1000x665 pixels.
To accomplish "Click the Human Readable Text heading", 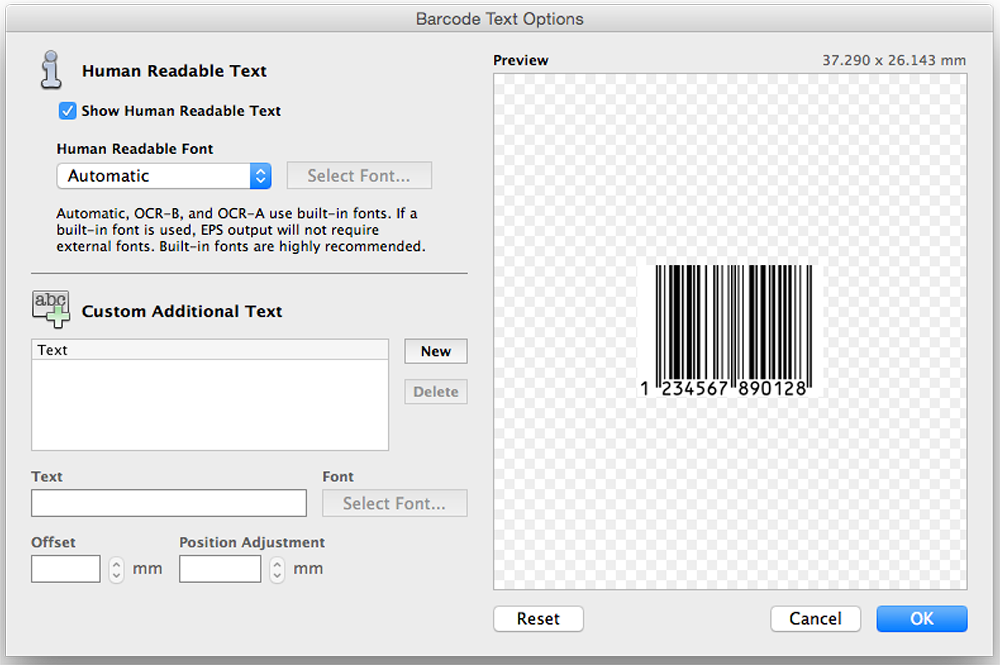I will [x=174, y=71].
